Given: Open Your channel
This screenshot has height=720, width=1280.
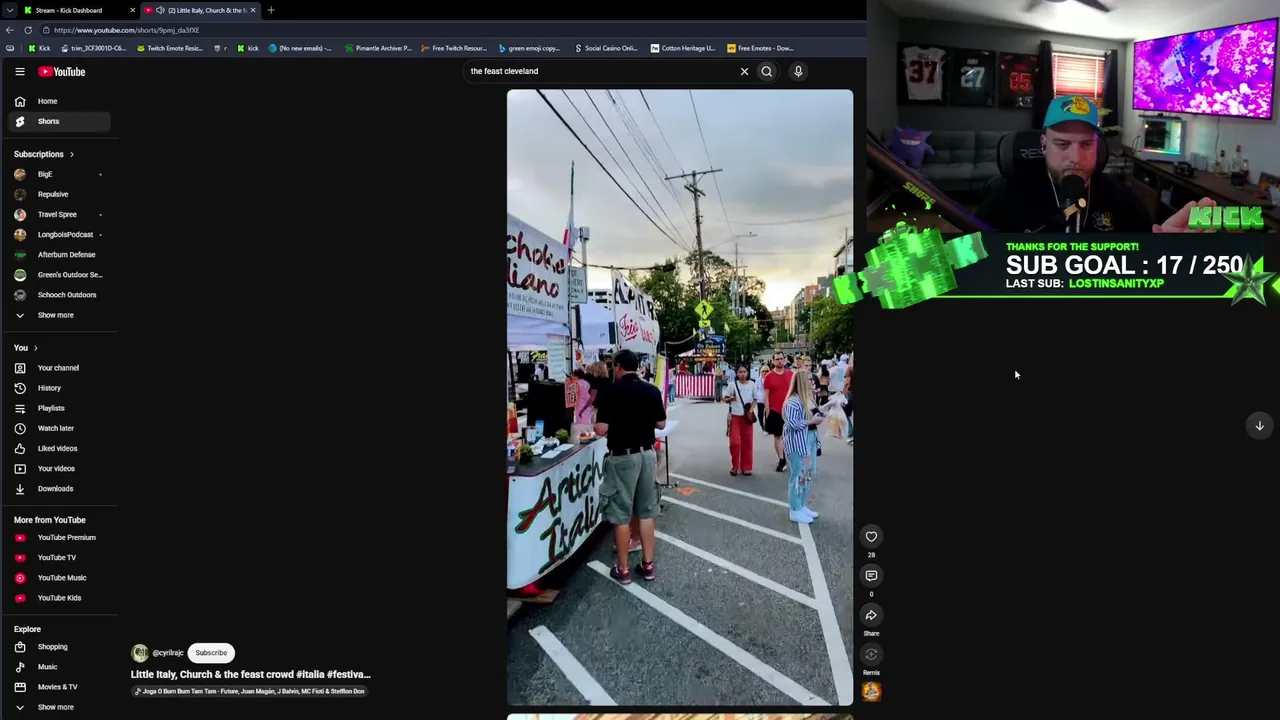Looking at the screenshot, I should 59,368.
